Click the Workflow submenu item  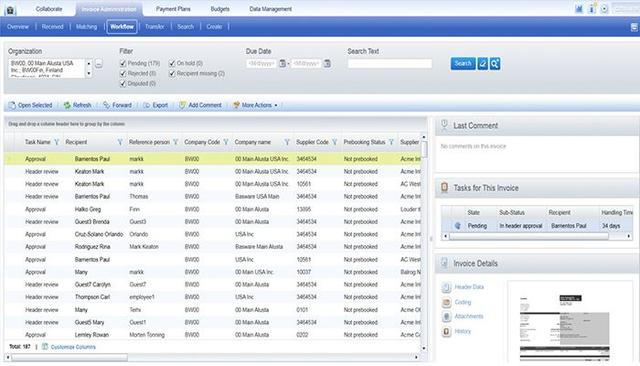(x=122, y=27)
